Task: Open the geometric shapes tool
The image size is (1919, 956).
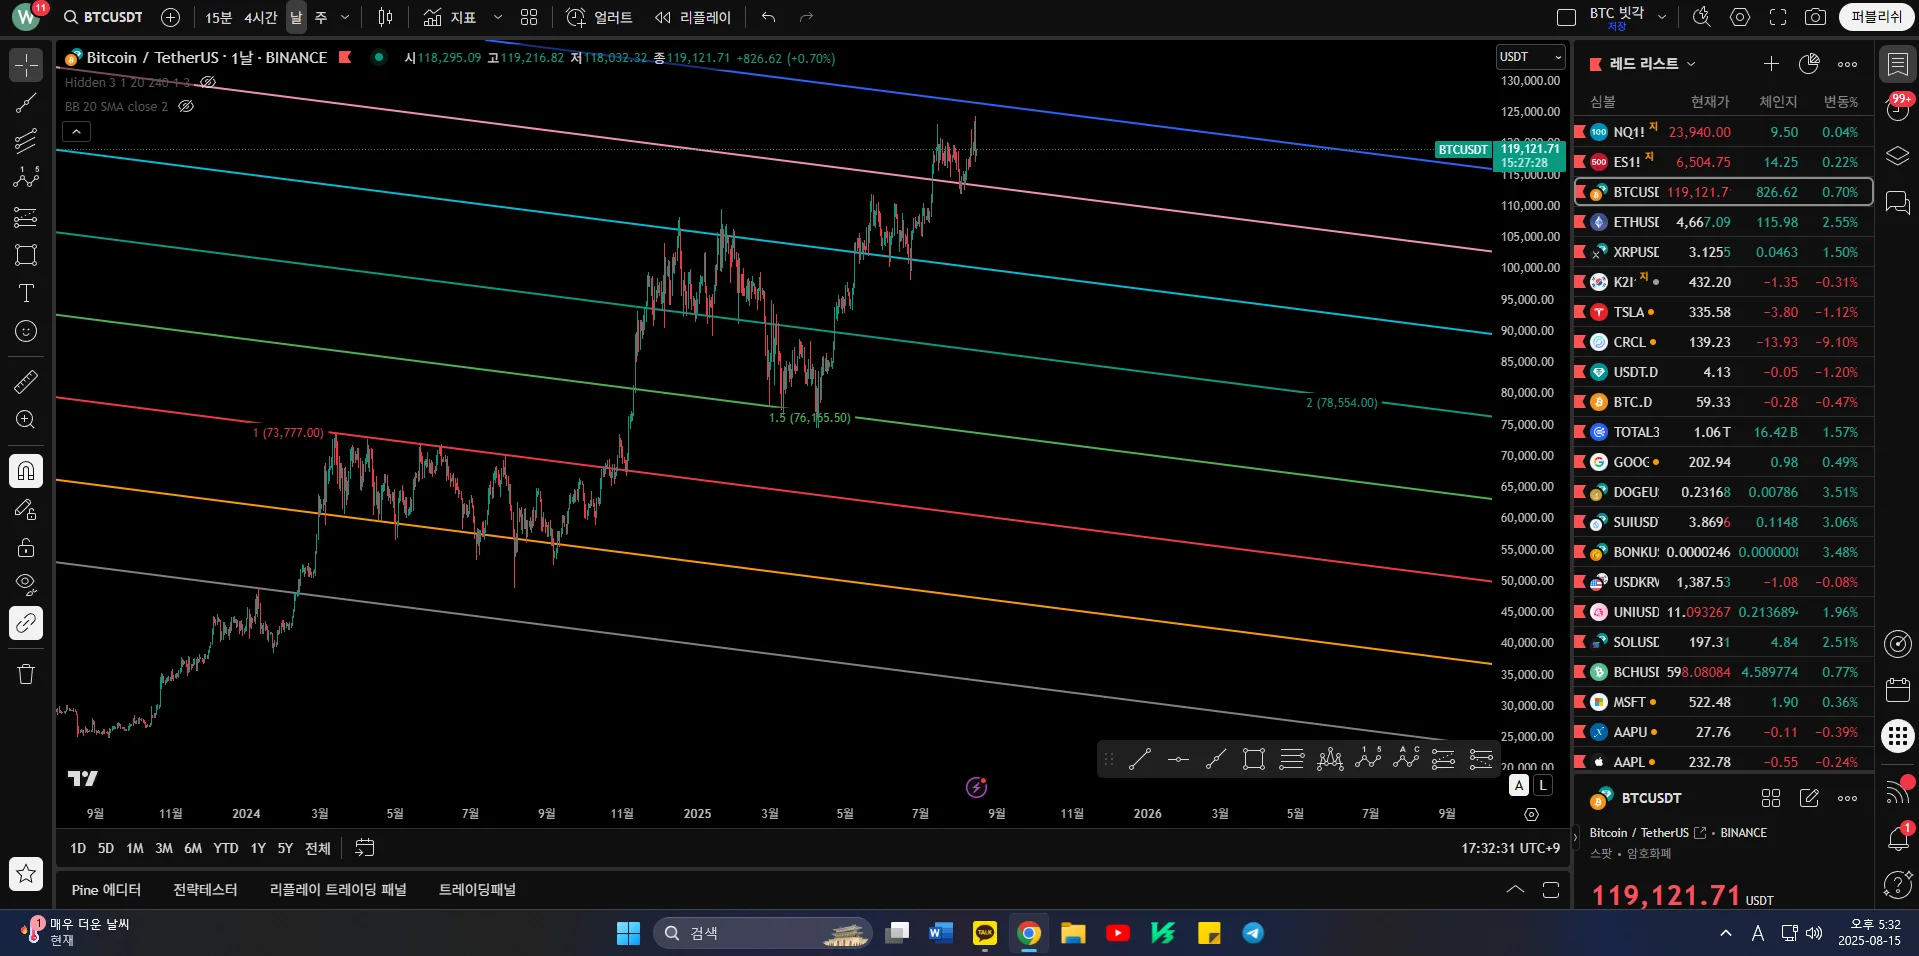Action: click(x=26, y=255)
